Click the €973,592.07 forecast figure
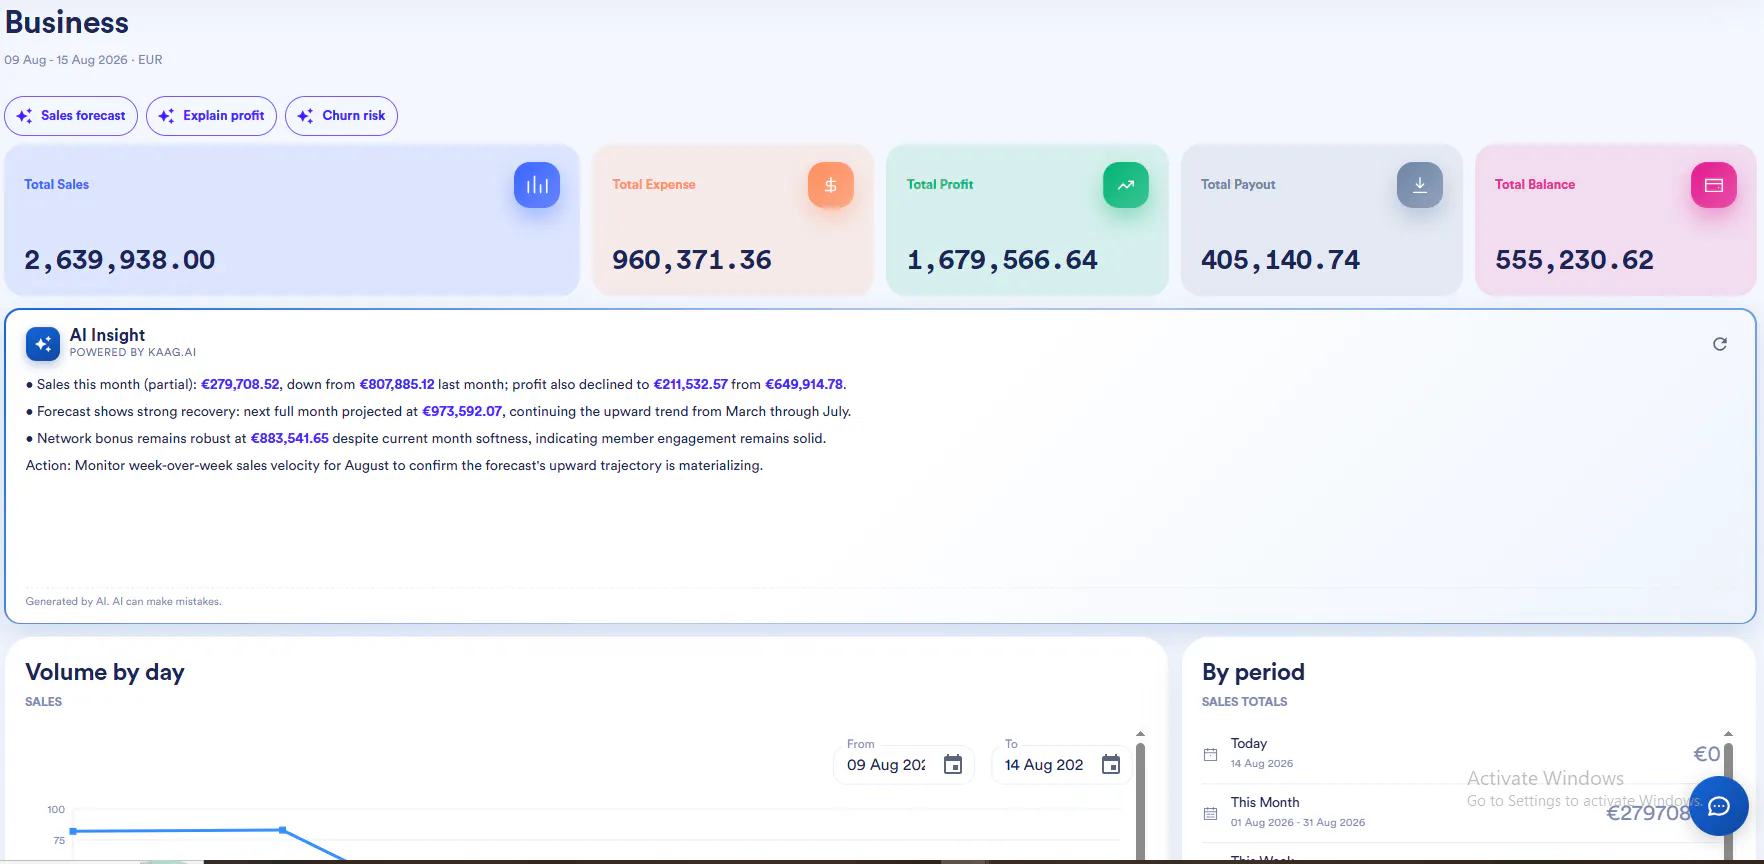Screen dimensions: 1764x864 (462, 411)
